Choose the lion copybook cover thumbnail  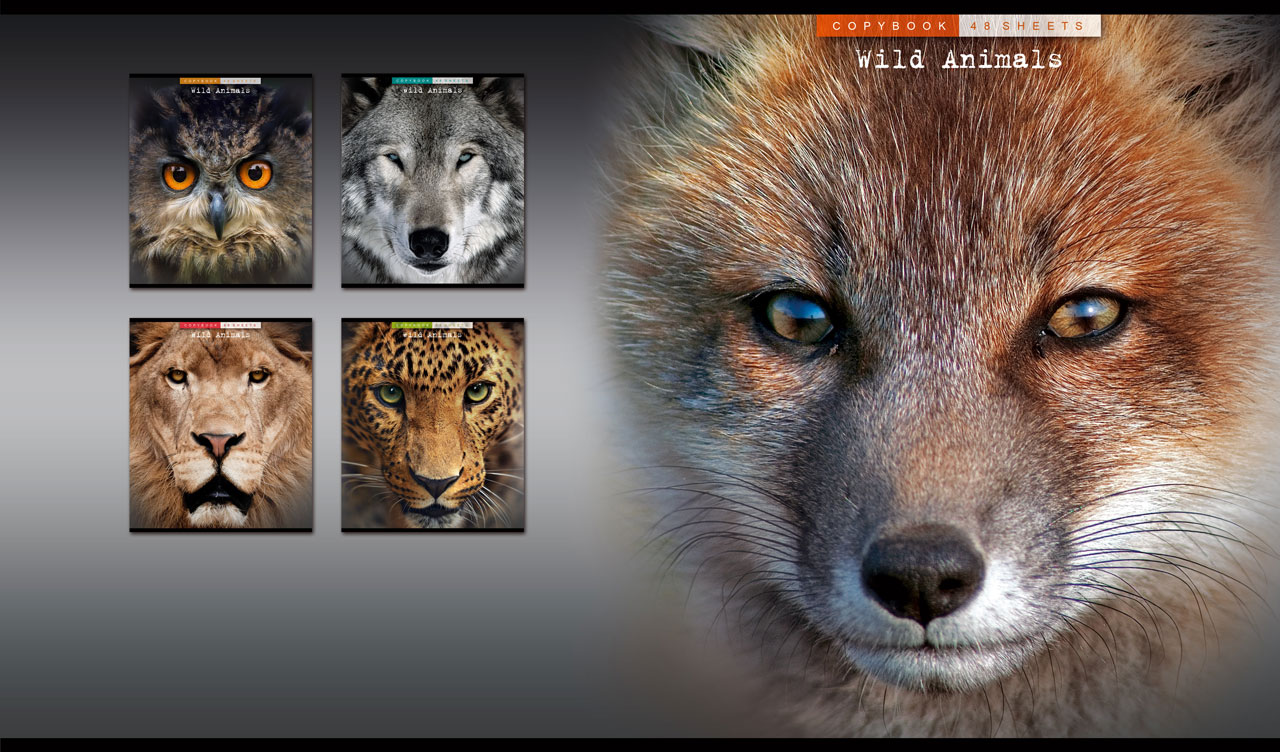[220, 430]
